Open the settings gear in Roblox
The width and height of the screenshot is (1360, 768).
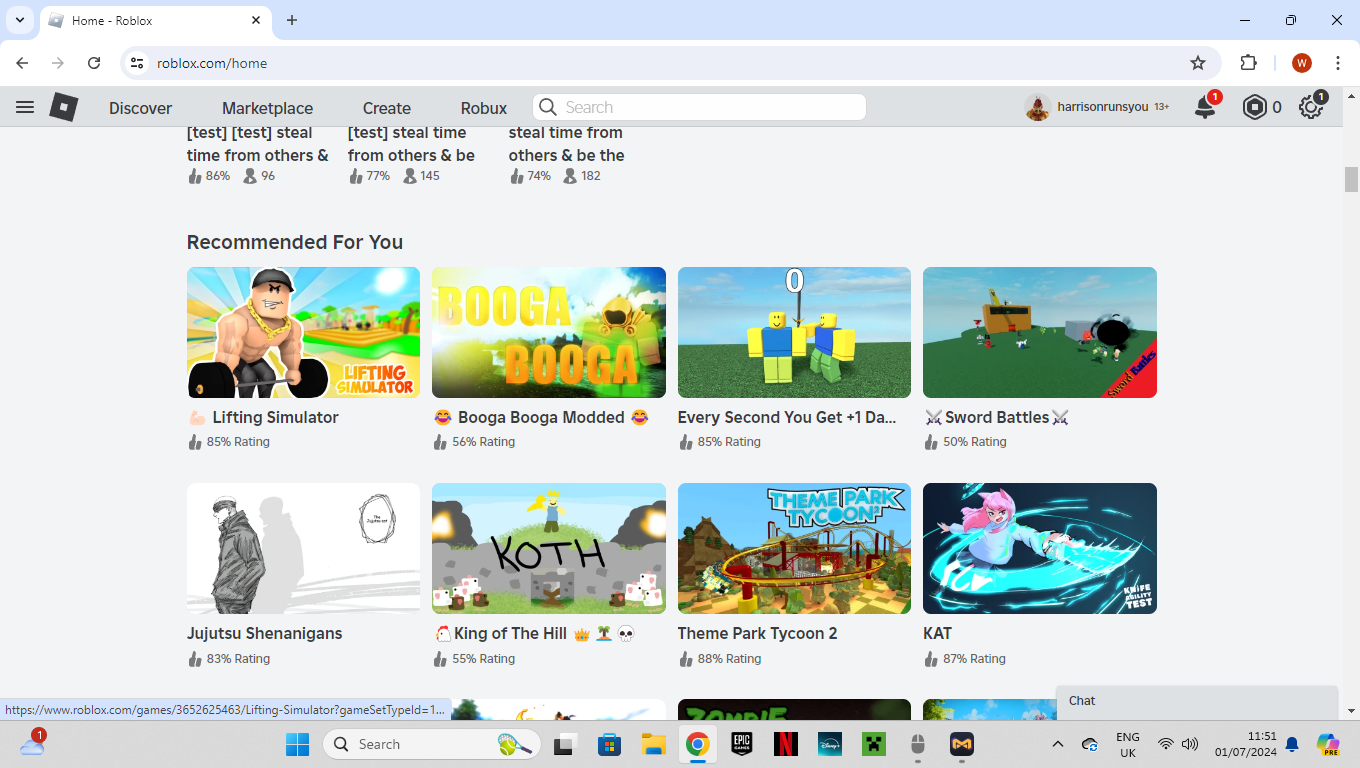coord(1310,107)
